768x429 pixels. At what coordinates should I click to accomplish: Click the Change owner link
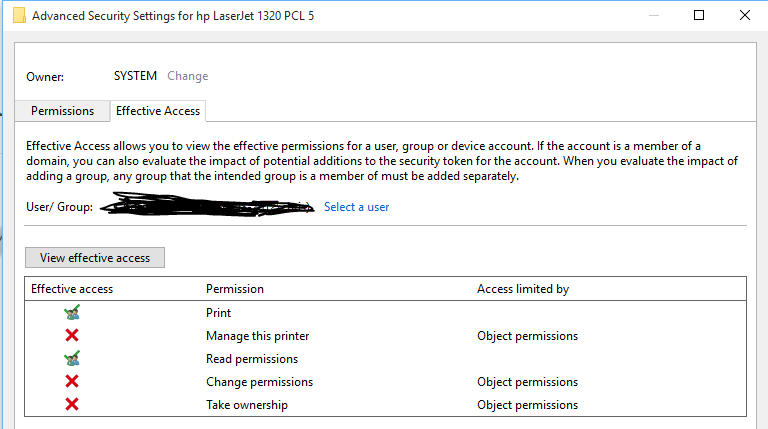coord(188,76)
